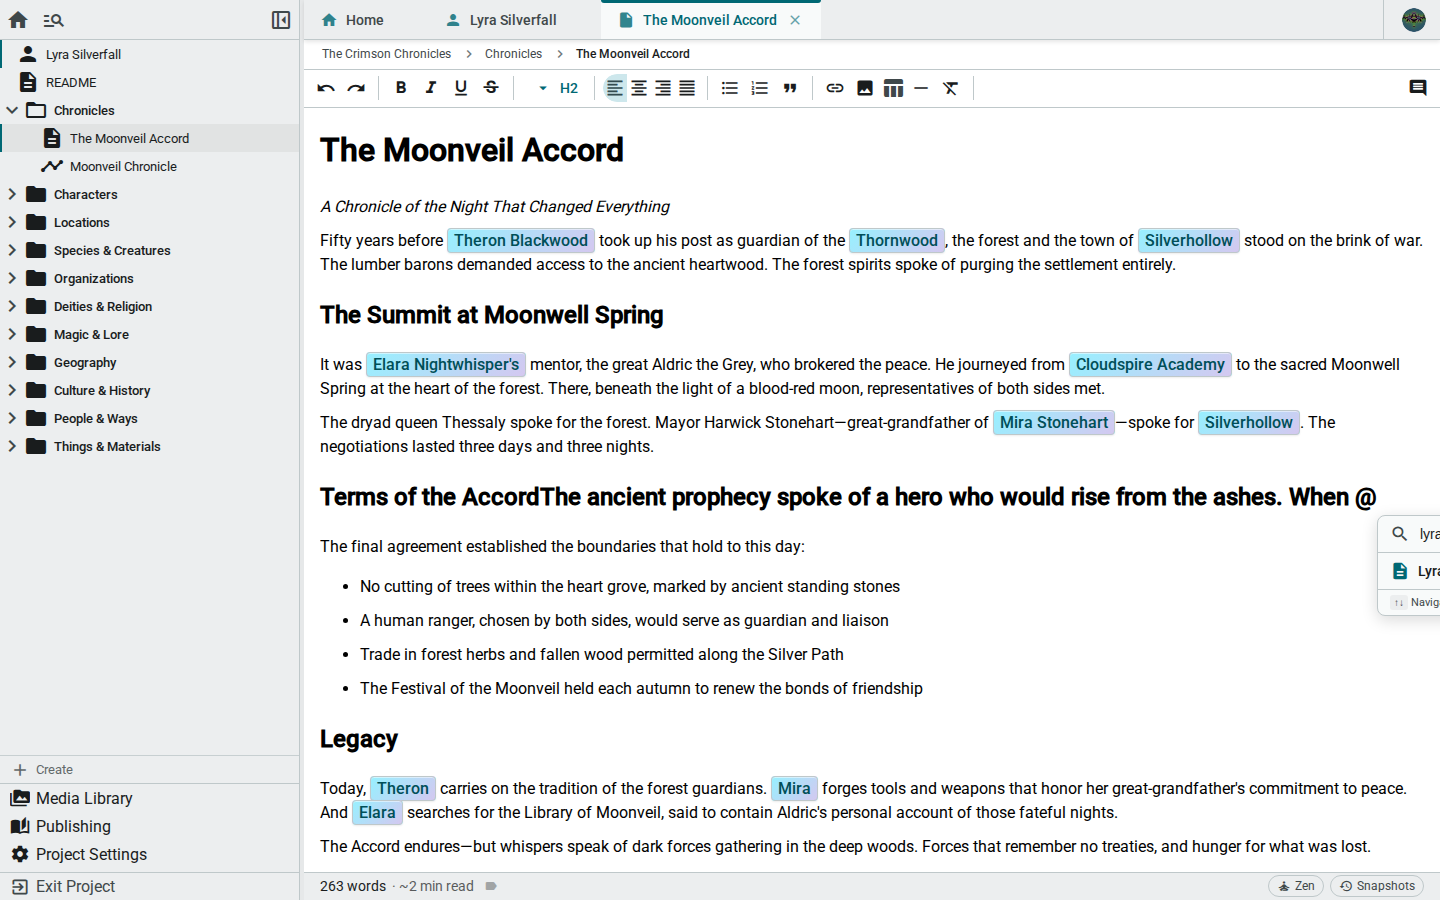
Task: Toggle bold formatting
Action: point(401,88)
